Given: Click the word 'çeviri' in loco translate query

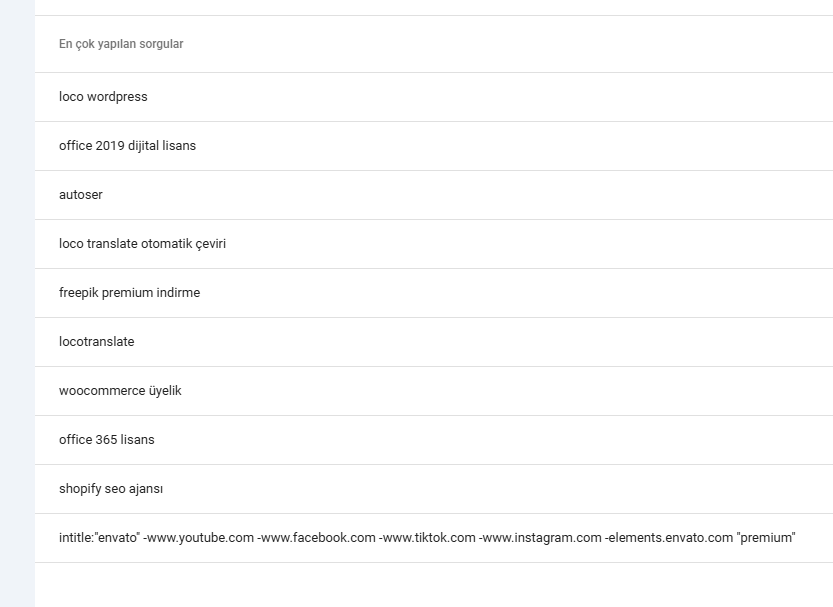Looking at the screenshot, I should point(211,244).
